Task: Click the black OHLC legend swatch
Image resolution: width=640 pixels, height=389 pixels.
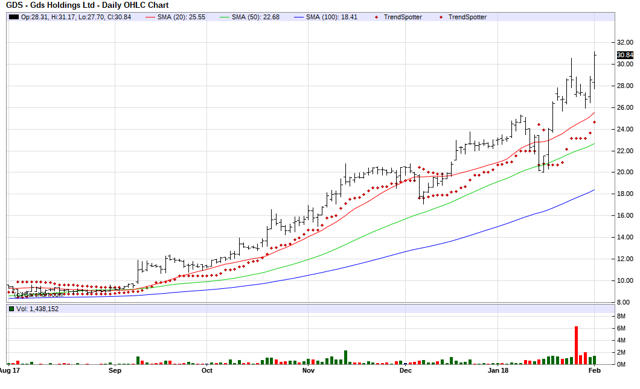Action: pos(14,17)
